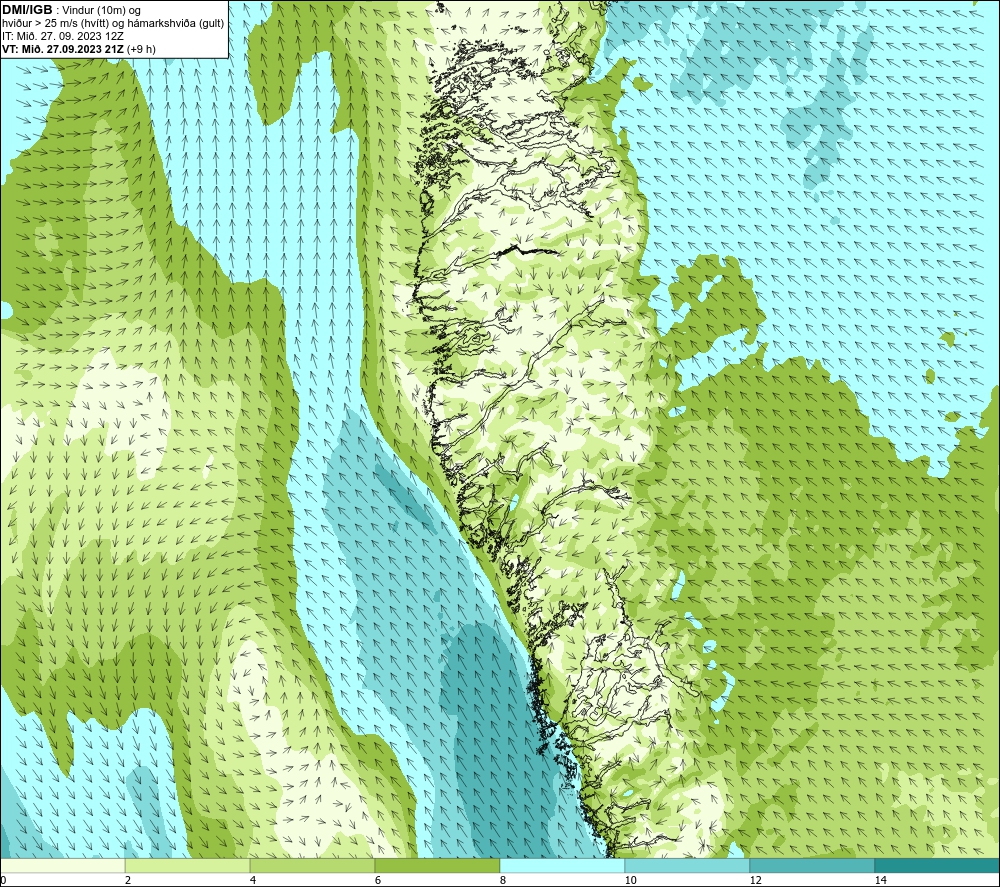
Task: Click the 'DMI/IGB : Vindur (10m) og' title line
Action: [71, 10]
